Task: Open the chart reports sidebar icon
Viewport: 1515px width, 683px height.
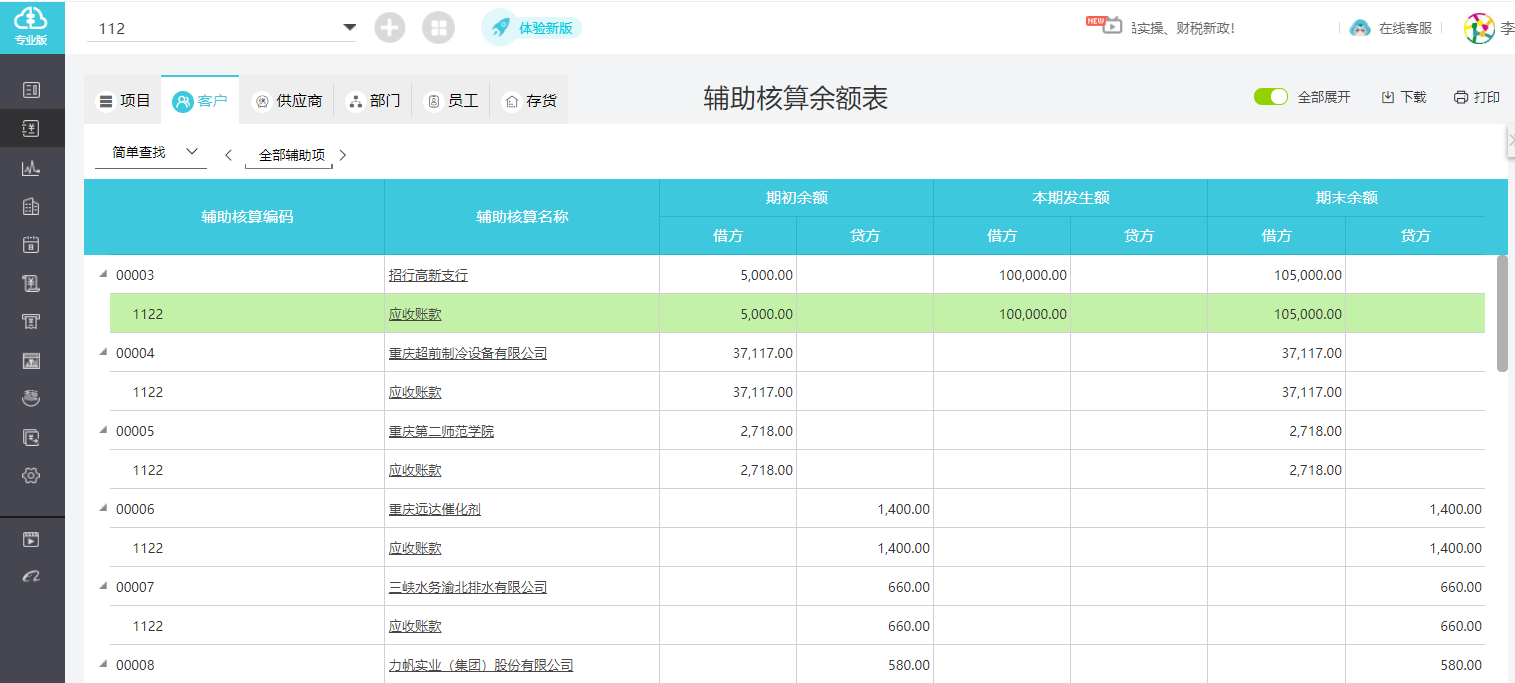Action: 31,168
